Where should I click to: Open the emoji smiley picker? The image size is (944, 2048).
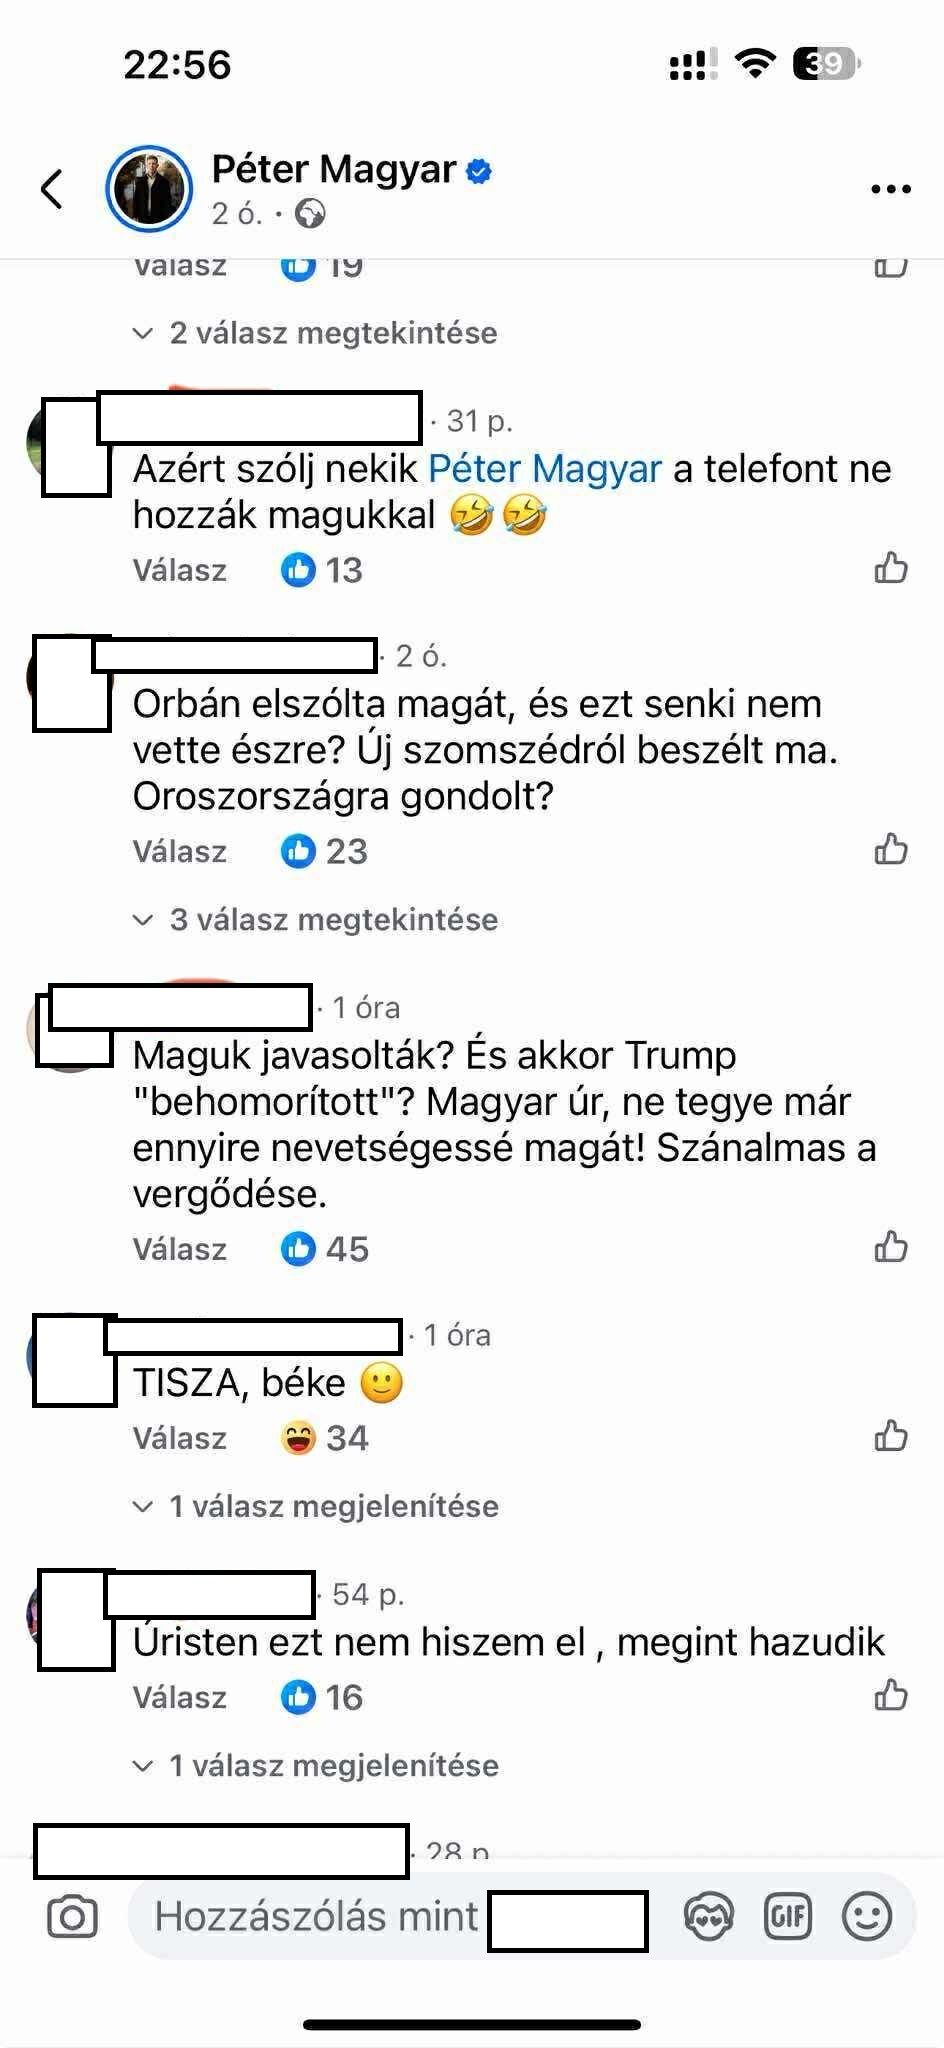[x=867, y=1917]
